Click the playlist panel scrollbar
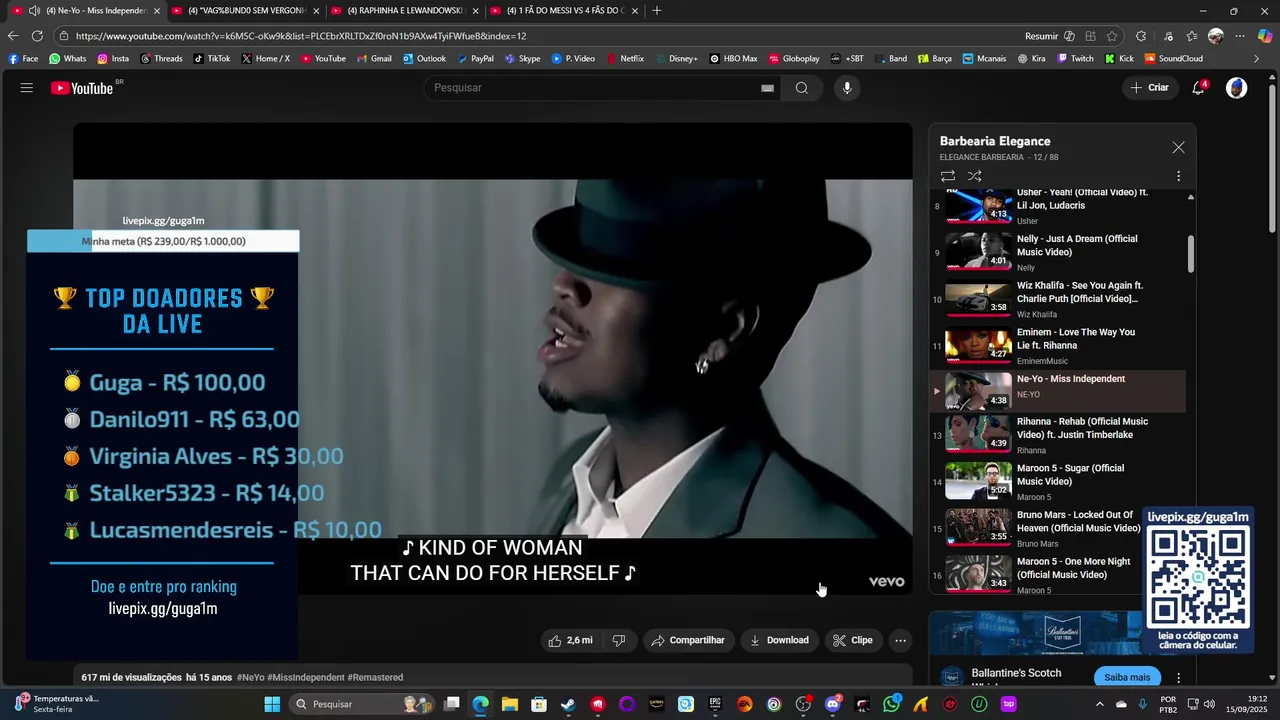1280x720 pixels. click(1190, 254)
